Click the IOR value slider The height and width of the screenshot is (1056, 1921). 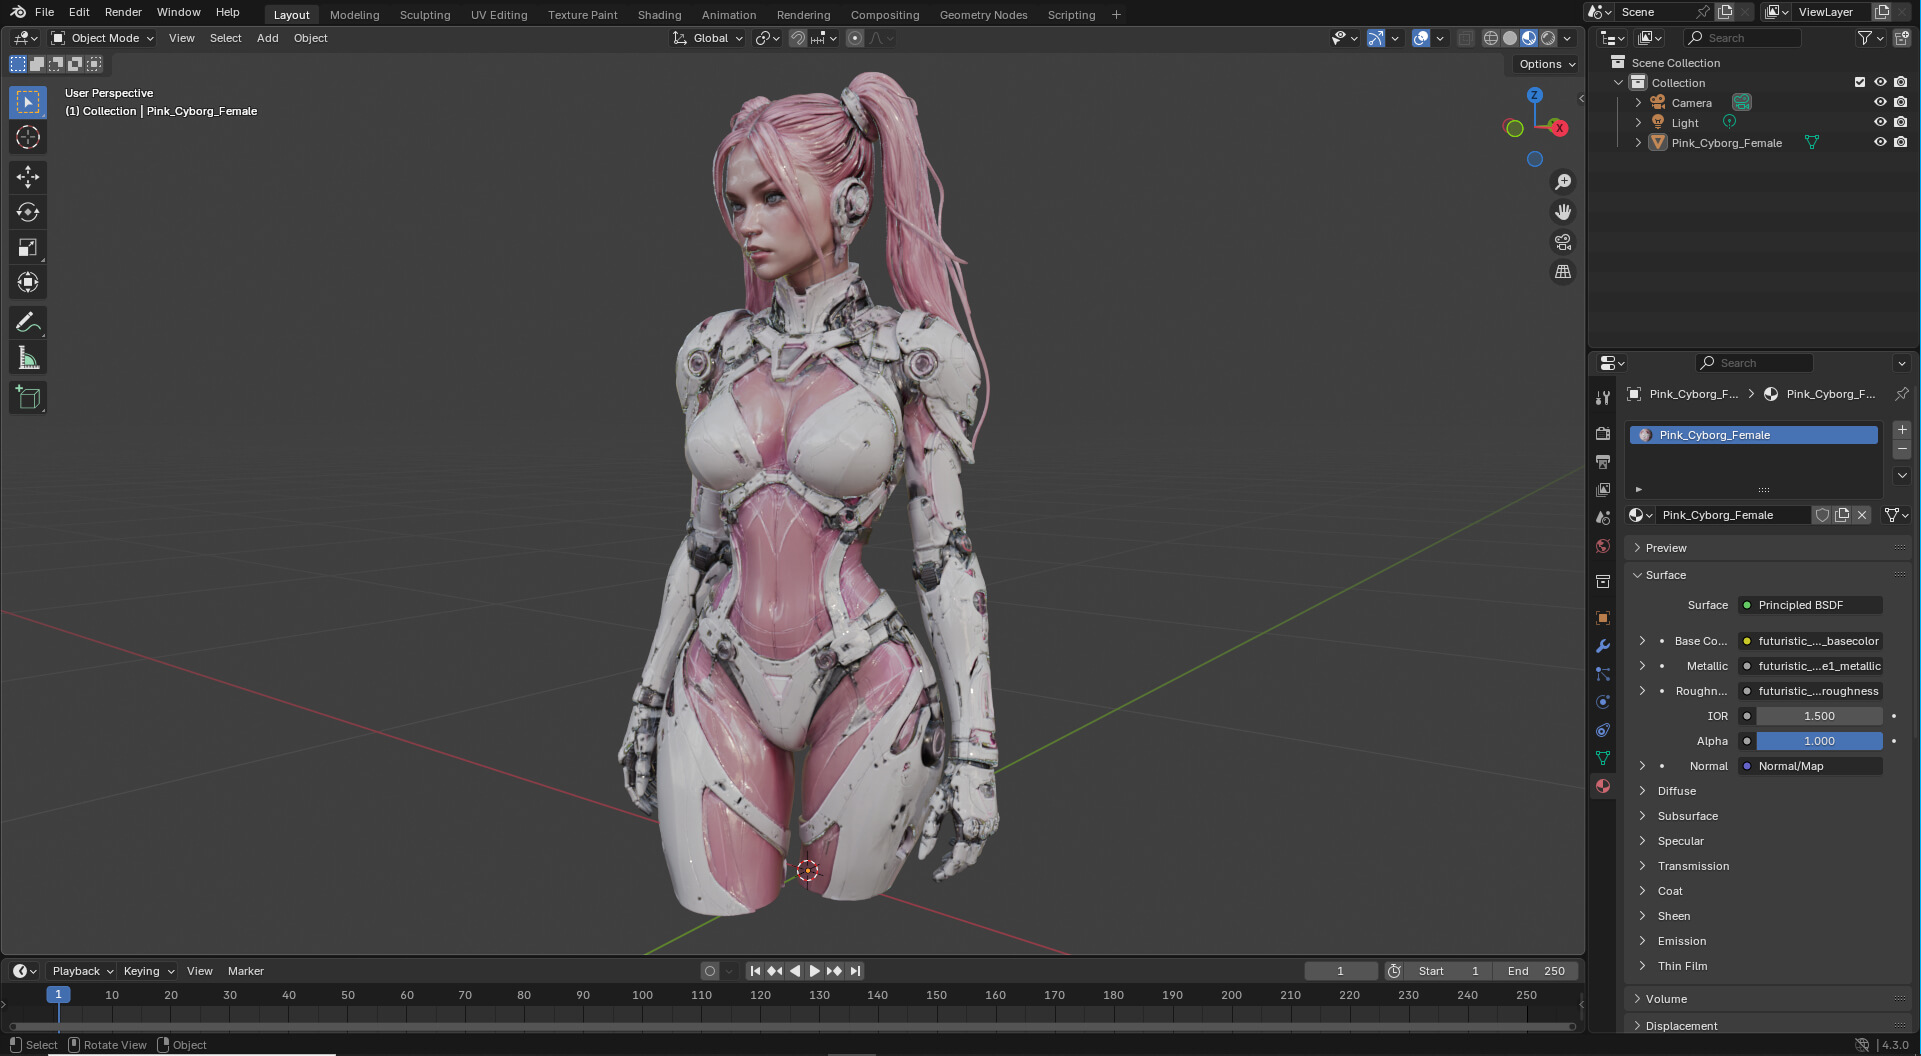1819,716
